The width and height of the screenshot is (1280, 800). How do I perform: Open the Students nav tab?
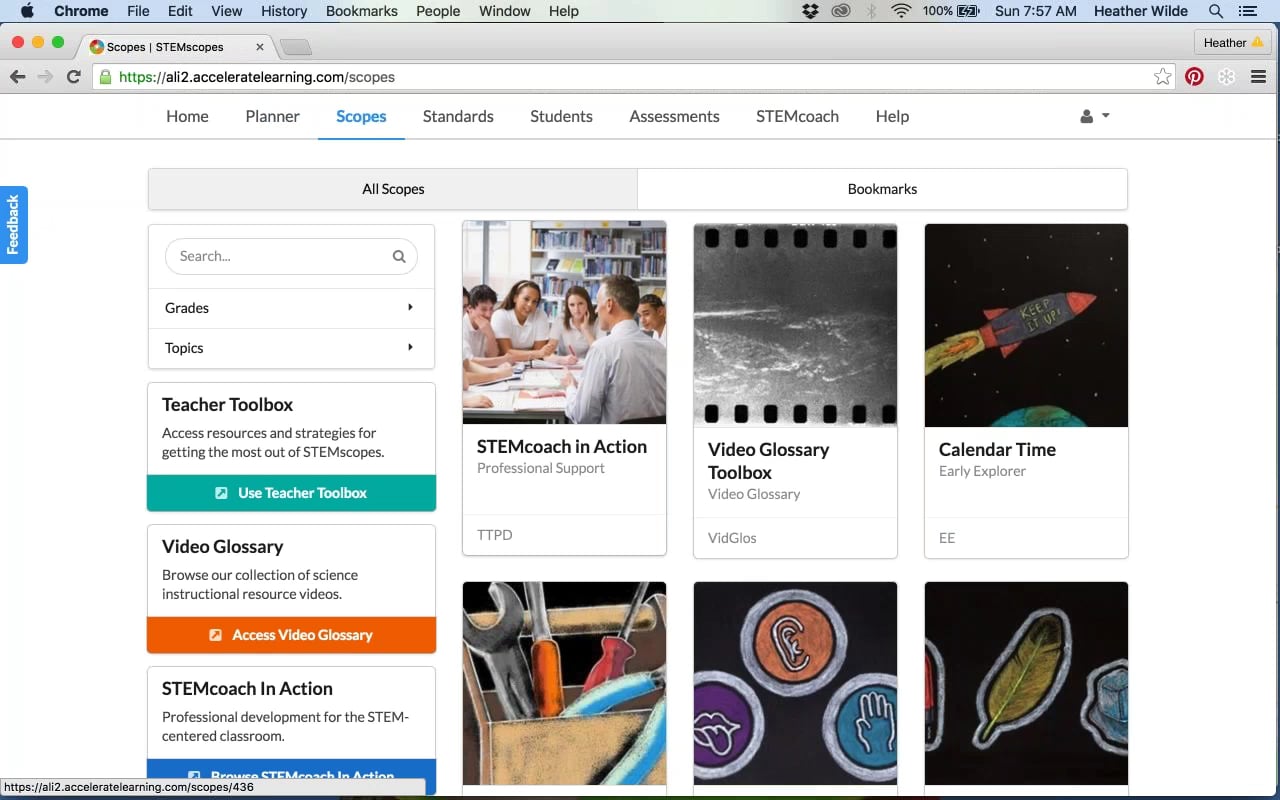click(561, 116)
